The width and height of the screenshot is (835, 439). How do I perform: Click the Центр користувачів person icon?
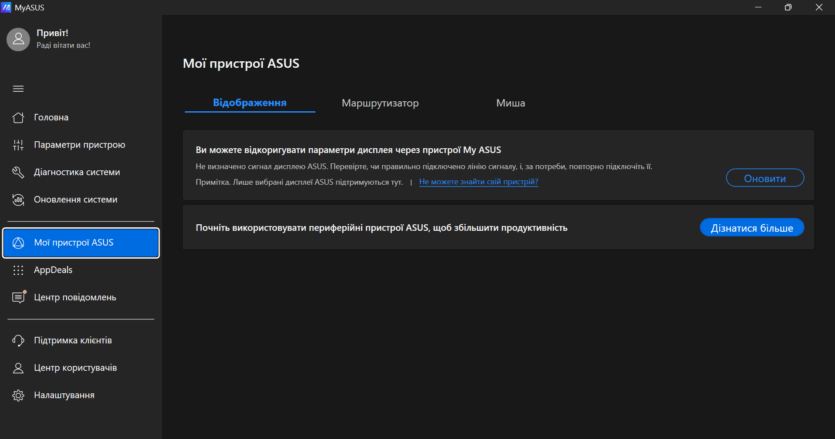(18, 368)
